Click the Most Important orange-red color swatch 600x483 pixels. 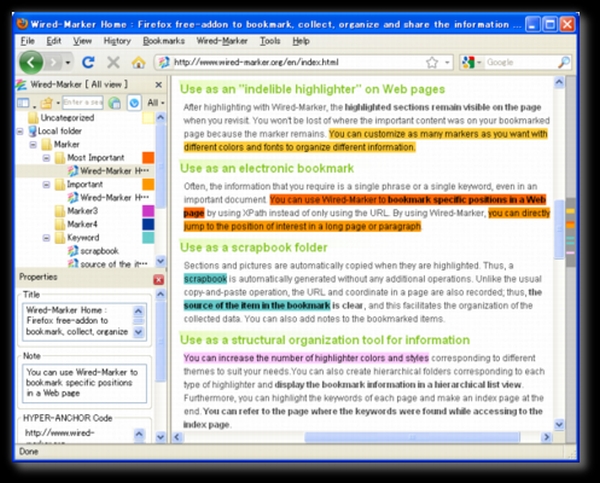(148, 158)
